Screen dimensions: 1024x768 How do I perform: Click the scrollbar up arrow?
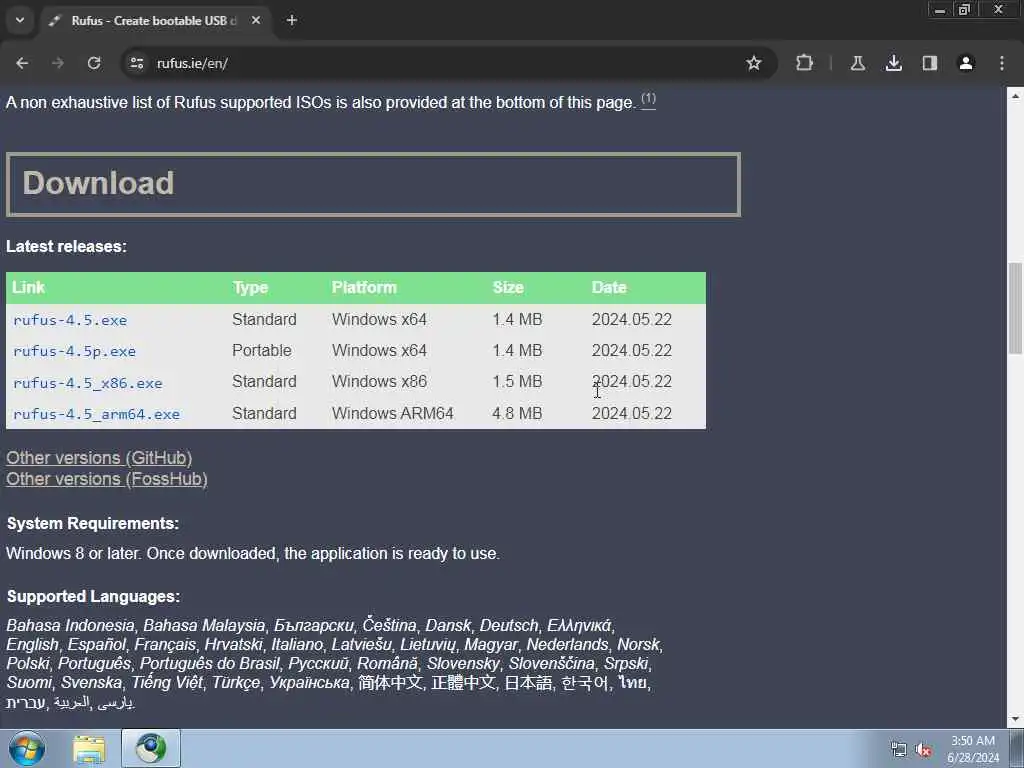pyautogui.click(x=1015, y=95)
